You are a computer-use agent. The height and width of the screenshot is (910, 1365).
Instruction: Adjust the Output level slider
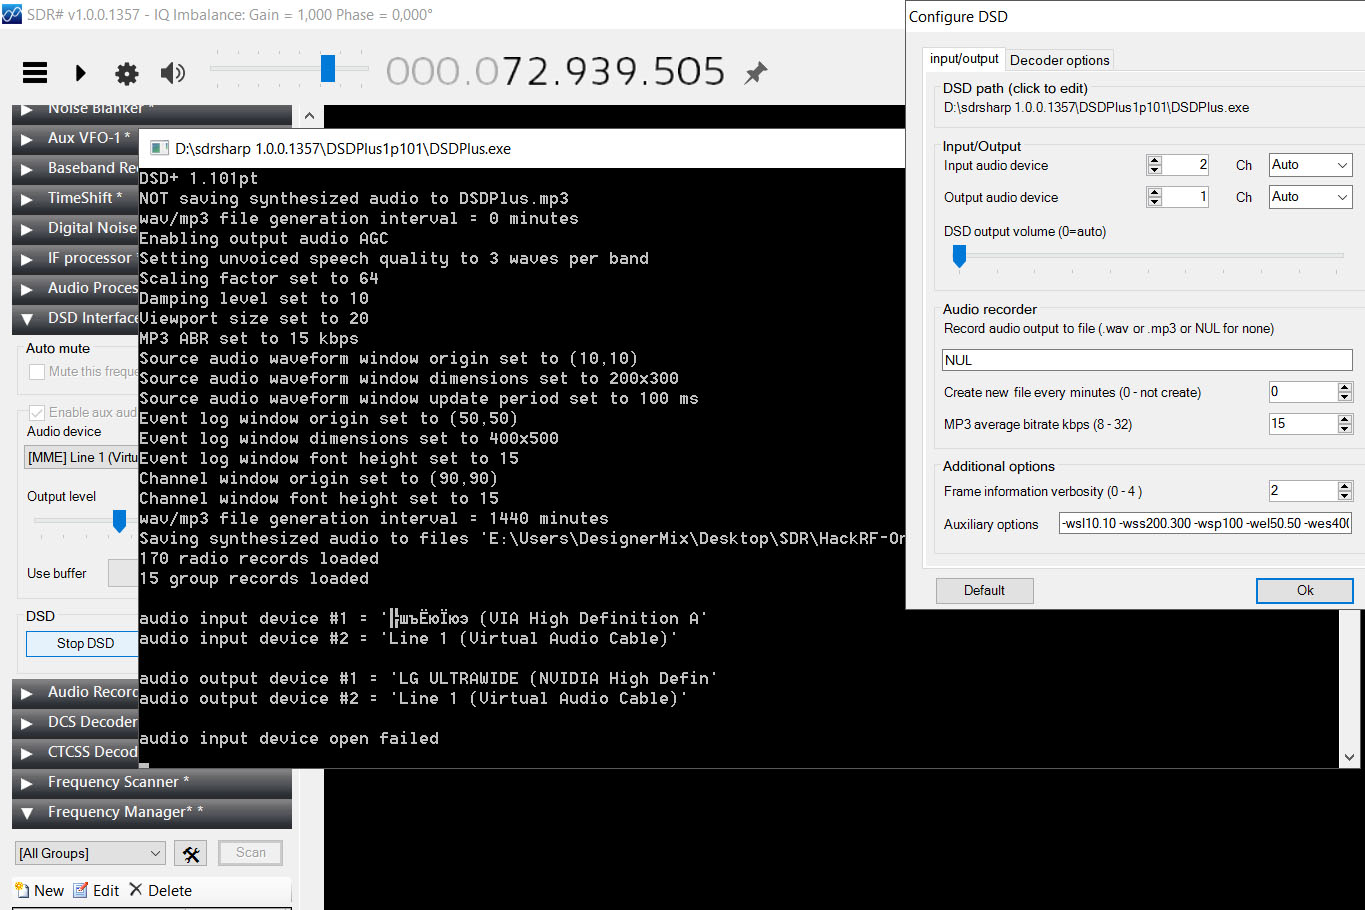(x=119, y=521)
